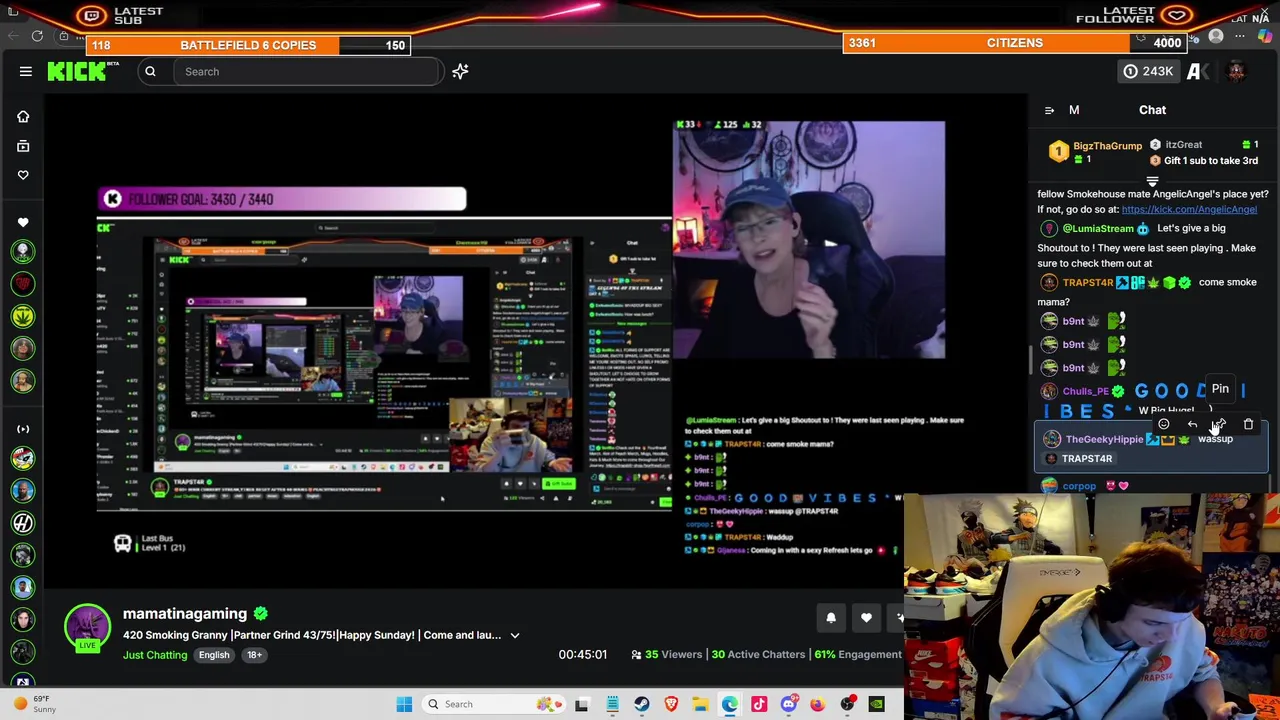Pin TheGeekyHippie's chat message
The width and height of the screenshot is (1280, 720).
pos(1220,424)
